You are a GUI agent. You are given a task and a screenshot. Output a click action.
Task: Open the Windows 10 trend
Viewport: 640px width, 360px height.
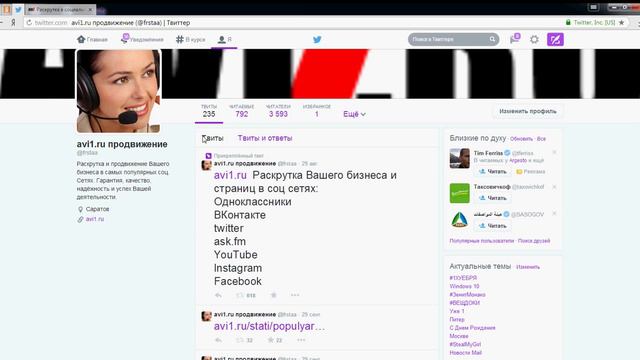[464, 286]
